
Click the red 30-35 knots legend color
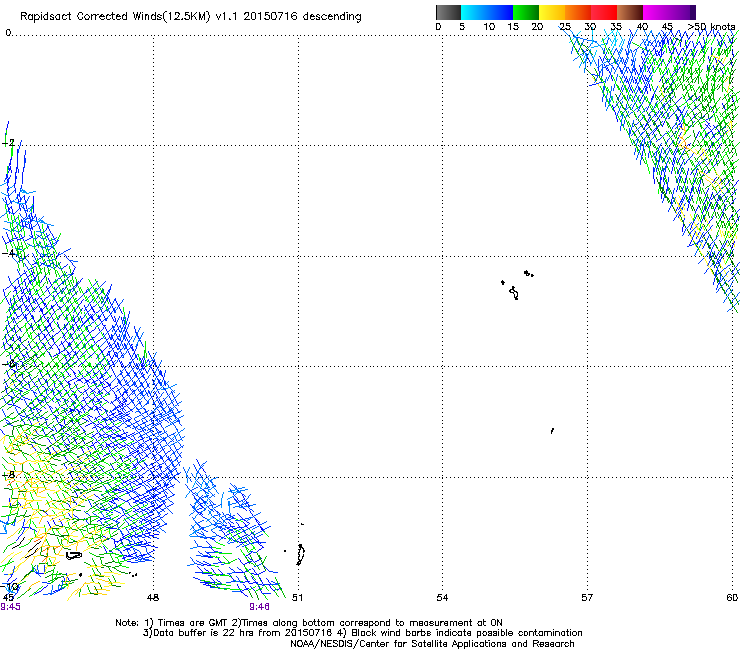click(604, 12)
